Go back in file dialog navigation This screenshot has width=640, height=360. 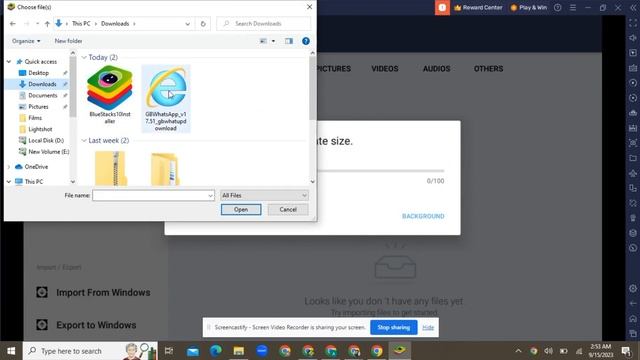click(13, 24)
